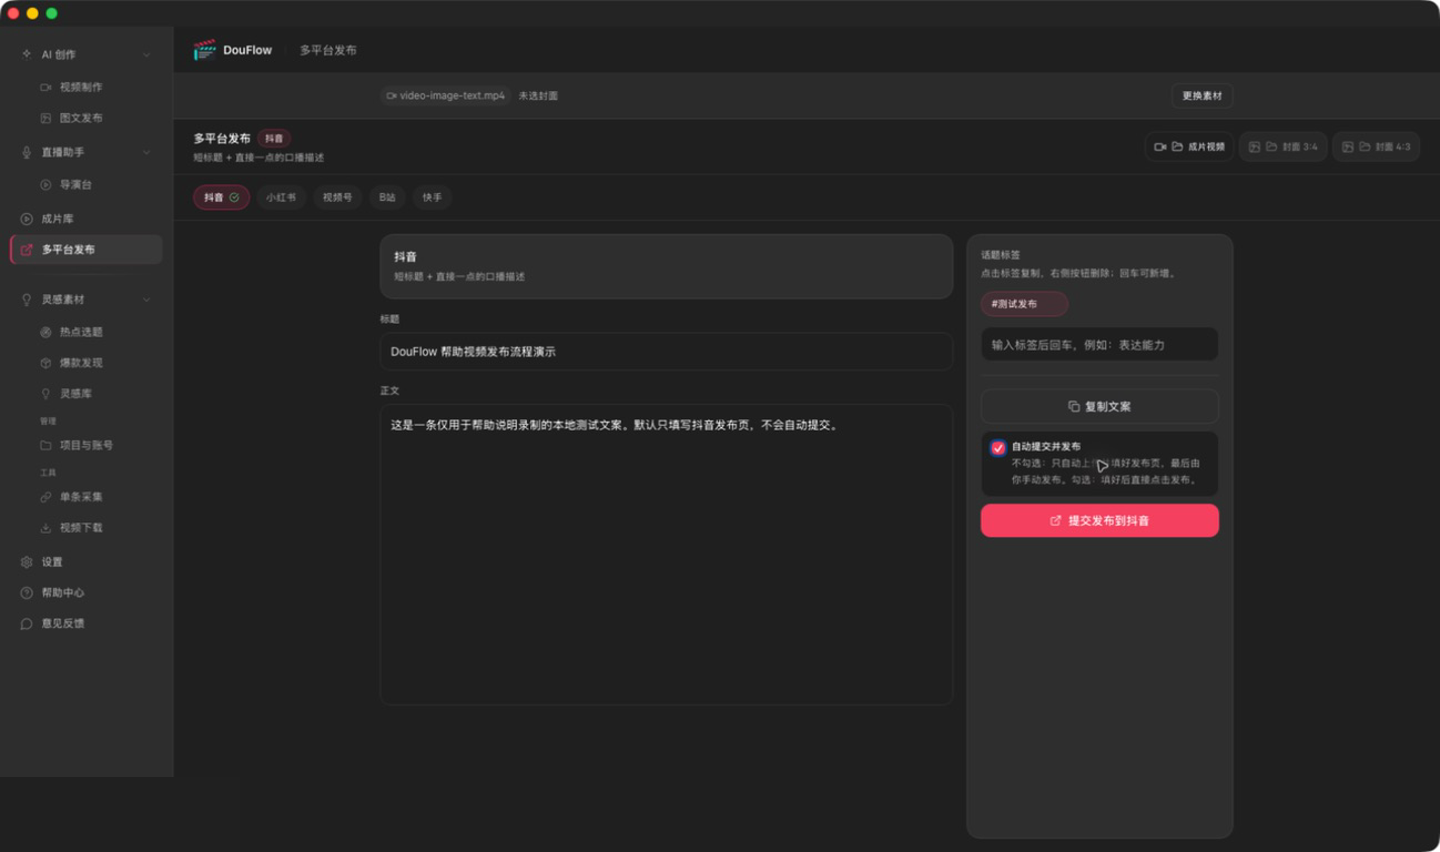
Task: Open 设置 via the gear icon
Action: point(27,562)
